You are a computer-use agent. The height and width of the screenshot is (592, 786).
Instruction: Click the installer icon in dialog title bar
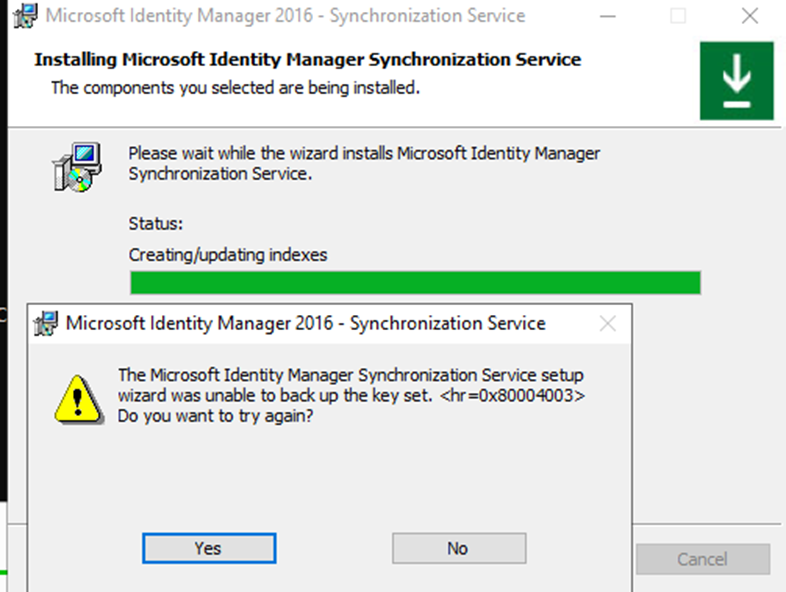pos(46,323)
